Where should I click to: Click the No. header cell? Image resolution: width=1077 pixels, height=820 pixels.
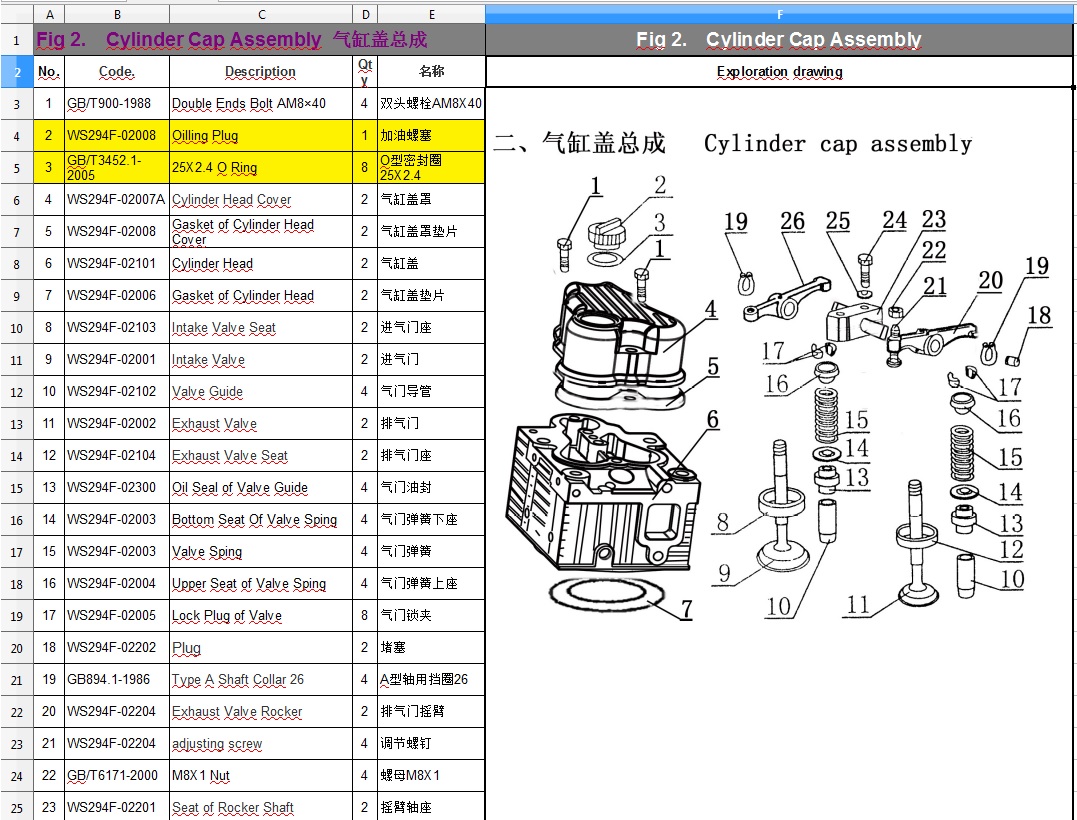tap(49, 71)
